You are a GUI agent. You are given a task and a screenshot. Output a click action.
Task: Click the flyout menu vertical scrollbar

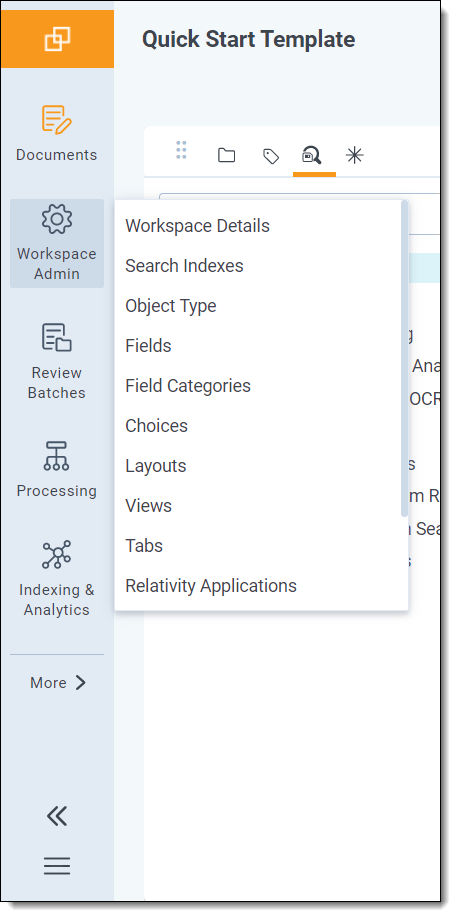click(x=405, y=359)
